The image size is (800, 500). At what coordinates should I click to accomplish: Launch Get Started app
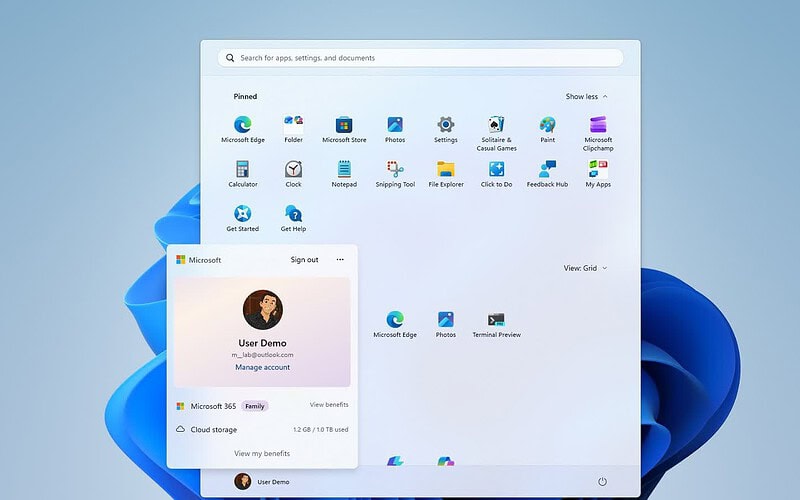pos(242,218)
